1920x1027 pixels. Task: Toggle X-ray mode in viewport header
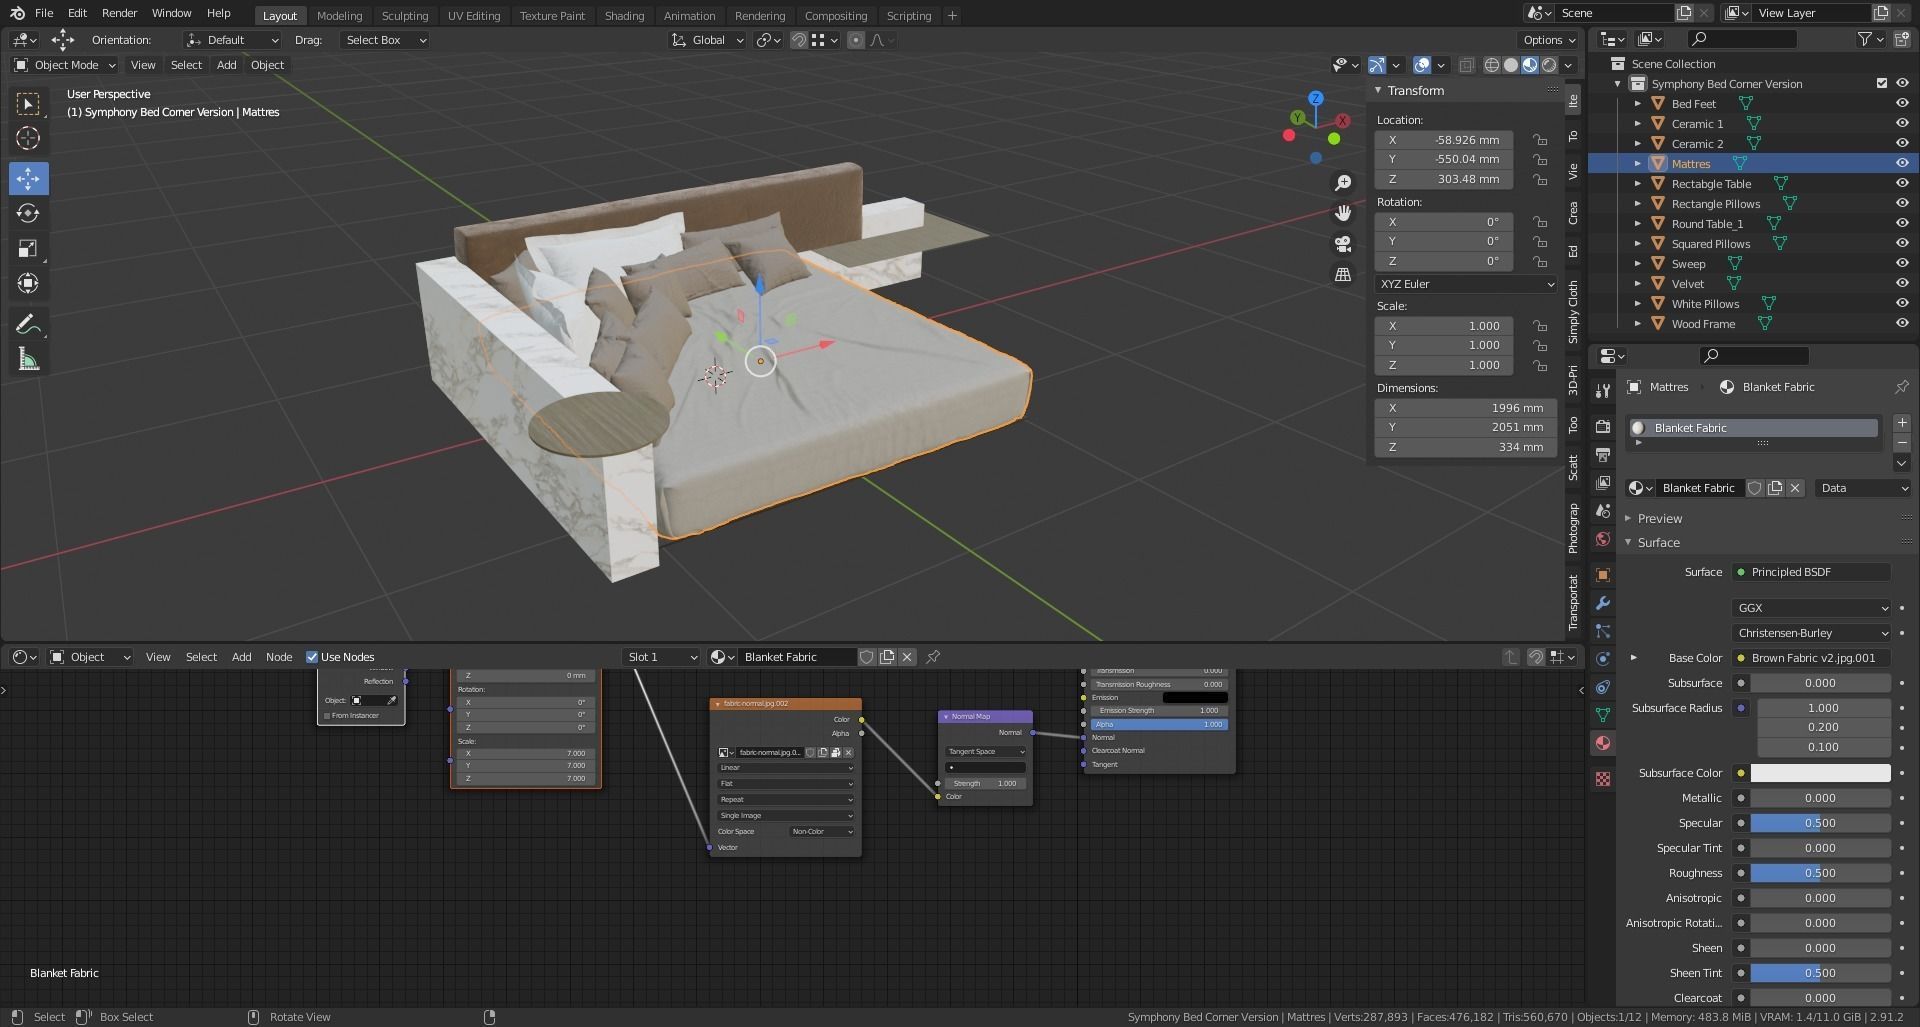click(x=1466, y=65)
